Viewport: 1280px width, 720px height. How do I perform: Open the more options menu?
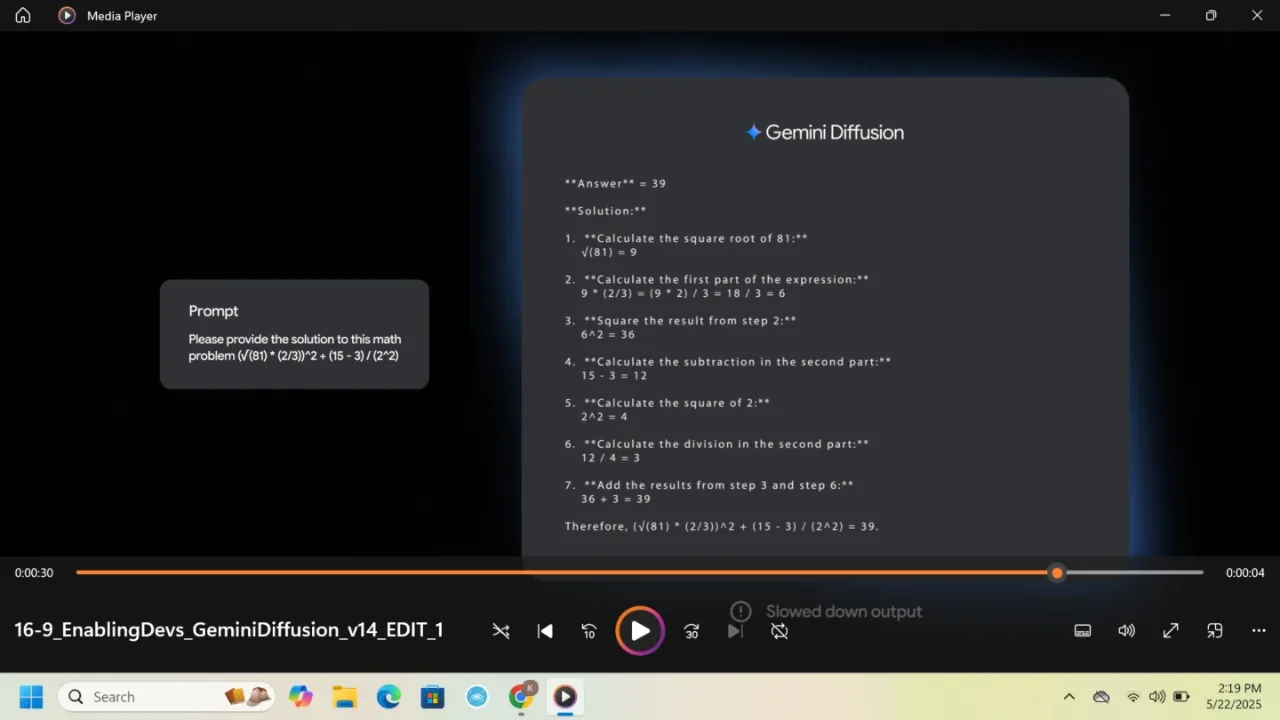(x=1258, y=631)
